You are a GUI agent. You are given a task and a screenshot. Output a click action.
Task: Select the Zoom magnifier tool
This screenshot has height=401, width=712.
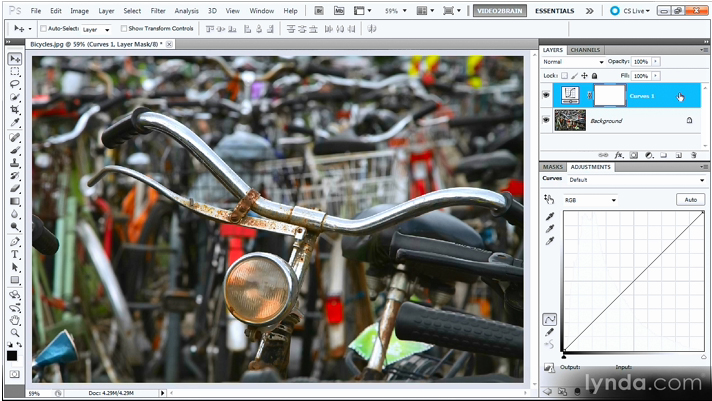15,332
